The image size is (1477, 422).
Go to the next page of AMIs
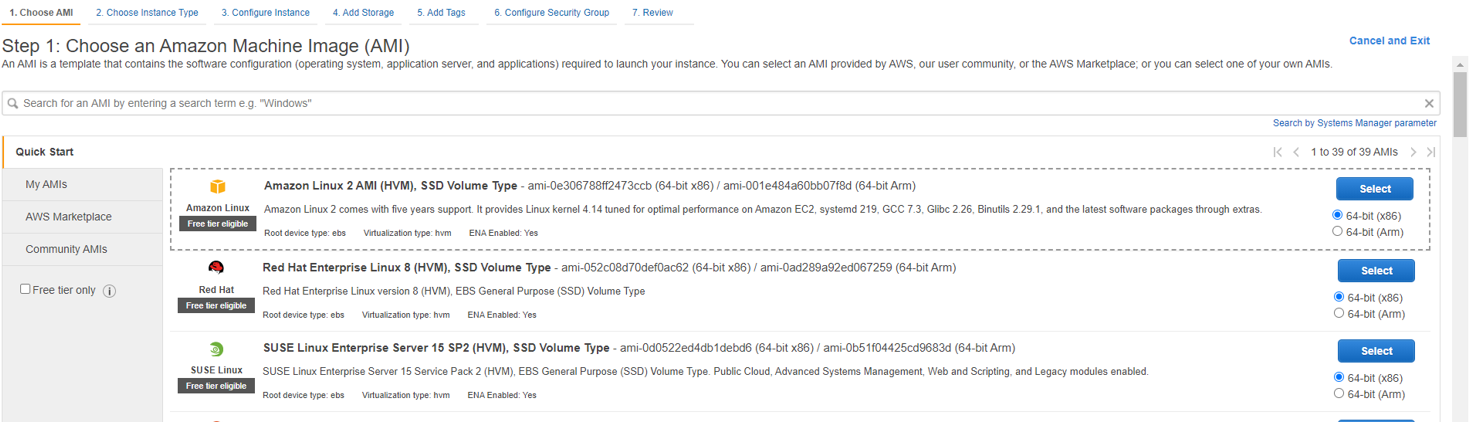1413,152
